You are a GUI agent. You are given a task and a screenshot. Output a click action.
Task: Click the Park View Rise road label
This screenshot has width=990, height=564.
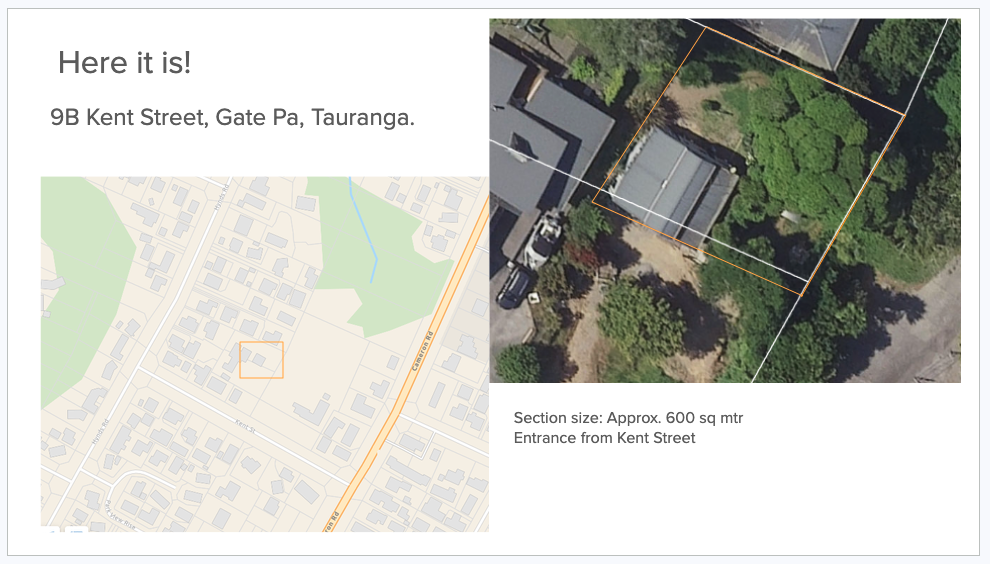click(120, 515)
